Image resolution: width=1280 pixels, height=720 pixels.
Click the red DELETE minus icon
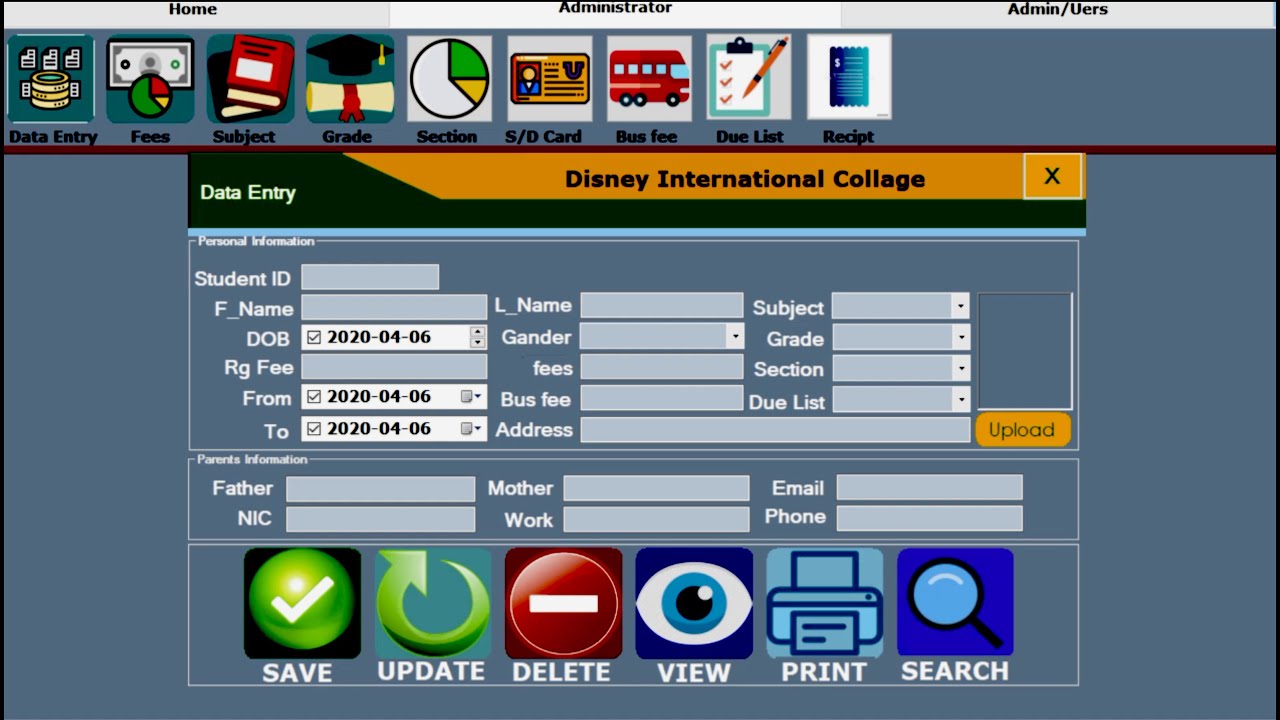click(x=563, y=603)
